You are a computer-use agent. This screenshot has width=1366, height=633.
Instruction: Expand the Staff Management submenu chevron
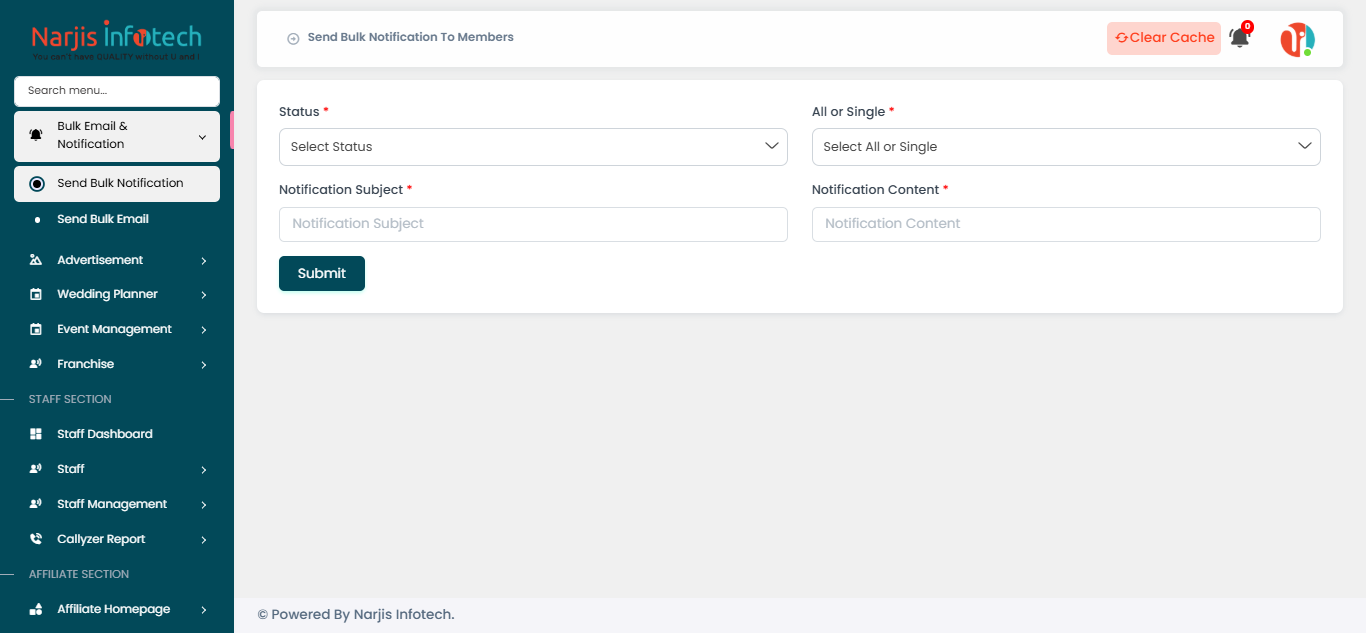point(203,505)
